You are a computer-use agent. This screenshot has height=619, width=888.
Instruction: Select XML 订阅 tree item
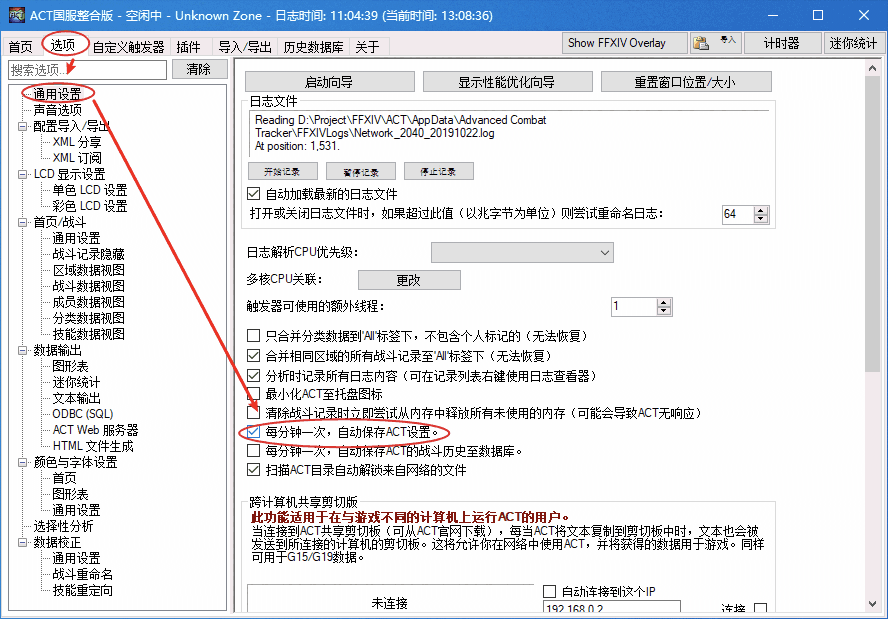[x=77, y=158]
